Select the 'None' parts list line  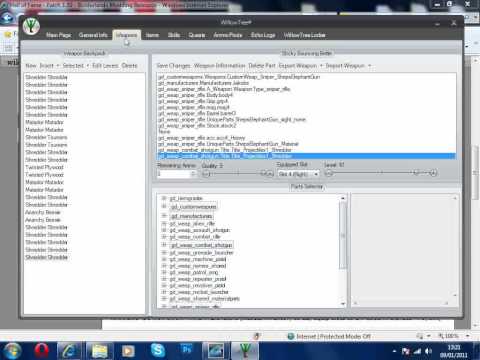click(306, 132)
